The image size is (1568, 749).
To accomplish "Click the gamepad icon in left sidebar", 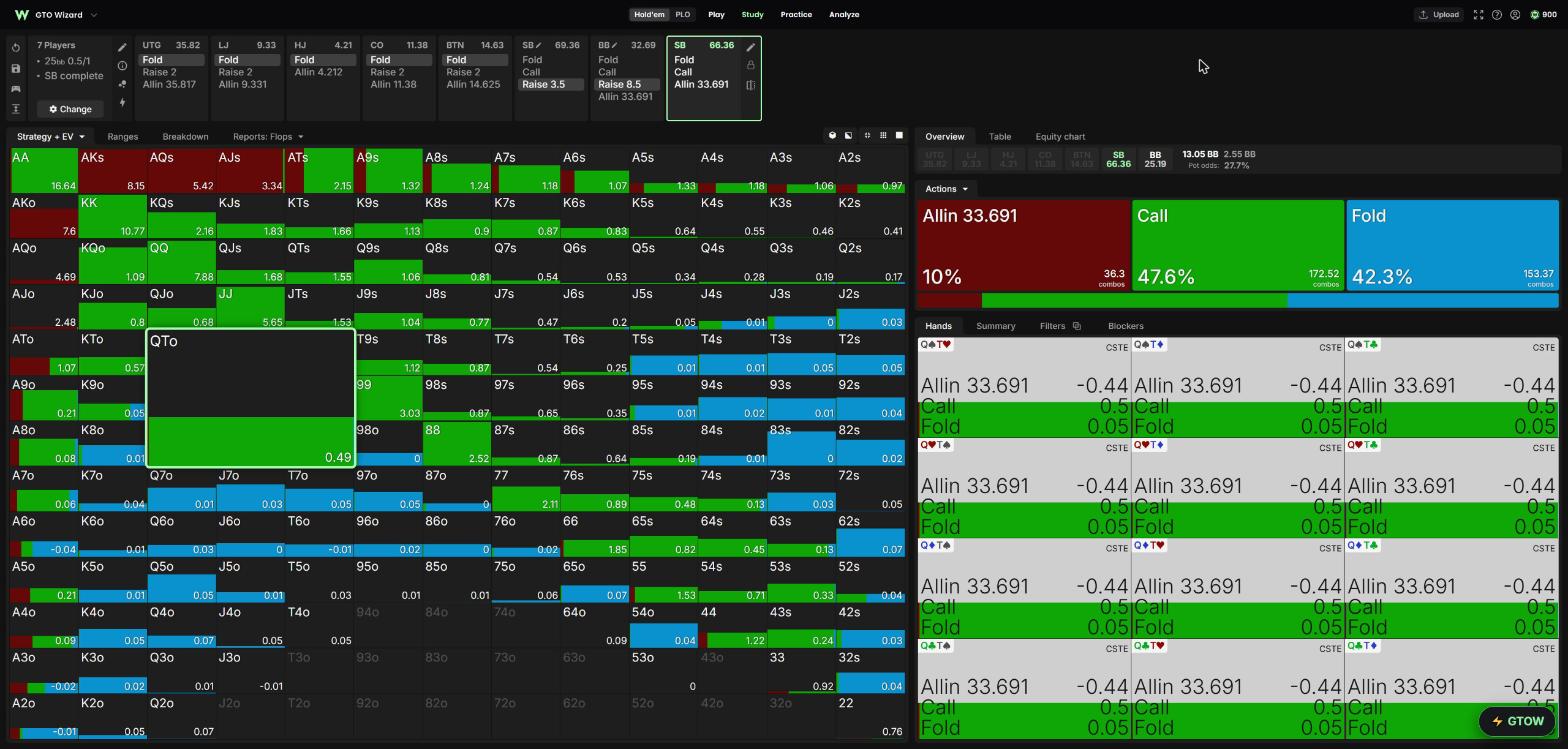I will click(16, 88).
